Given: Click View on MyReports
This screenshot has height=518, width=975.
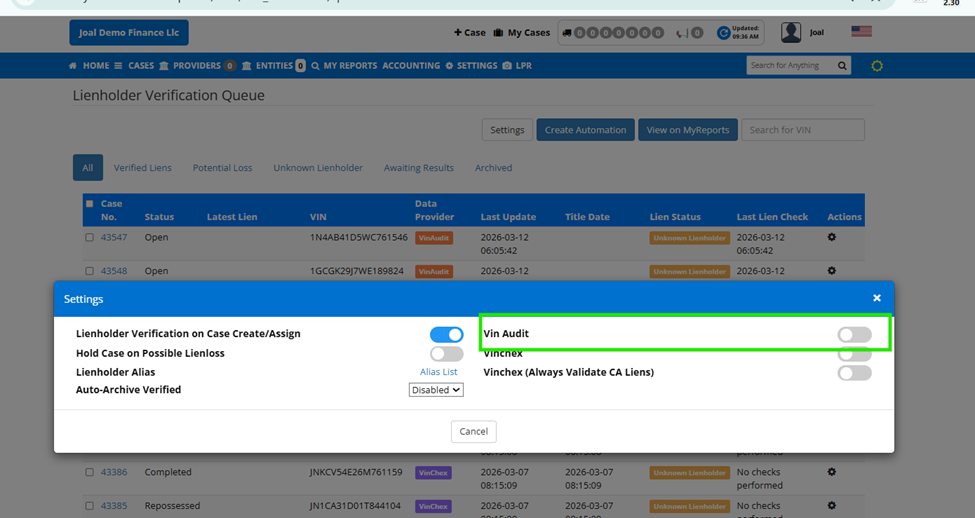Looking at the screenshot, I should pyautogui.click(x=688, y=130).
